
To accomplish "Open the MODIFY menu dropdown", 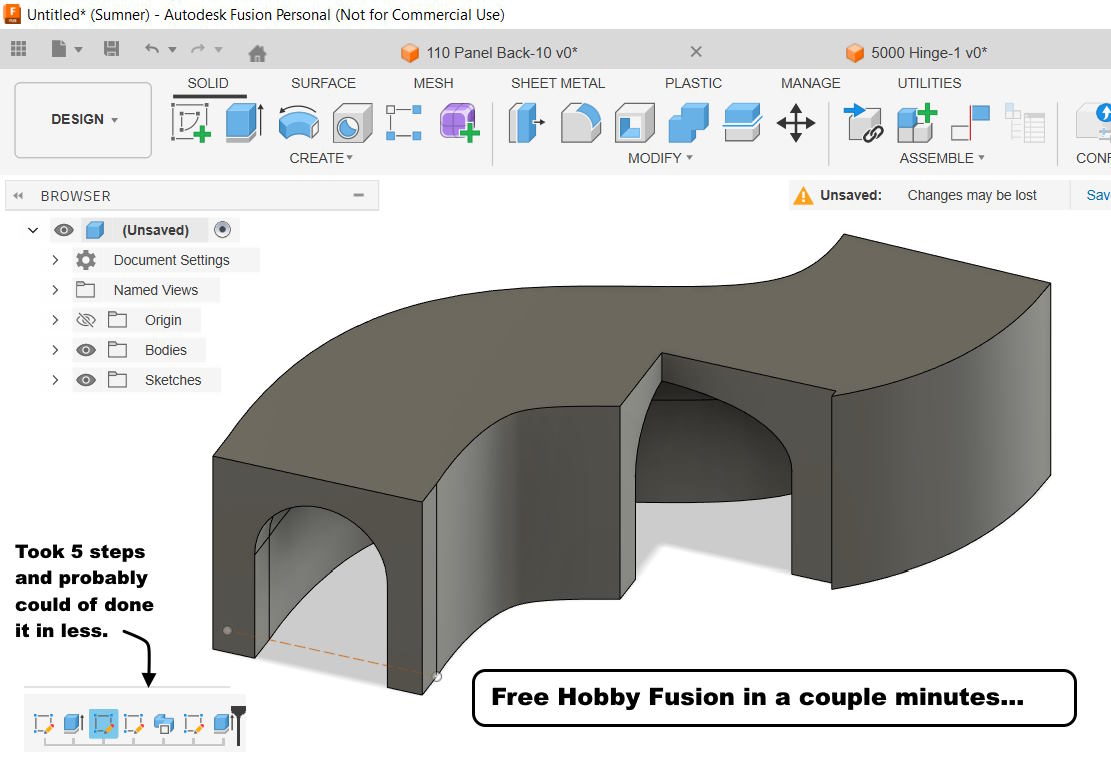I will coord(660,158).
